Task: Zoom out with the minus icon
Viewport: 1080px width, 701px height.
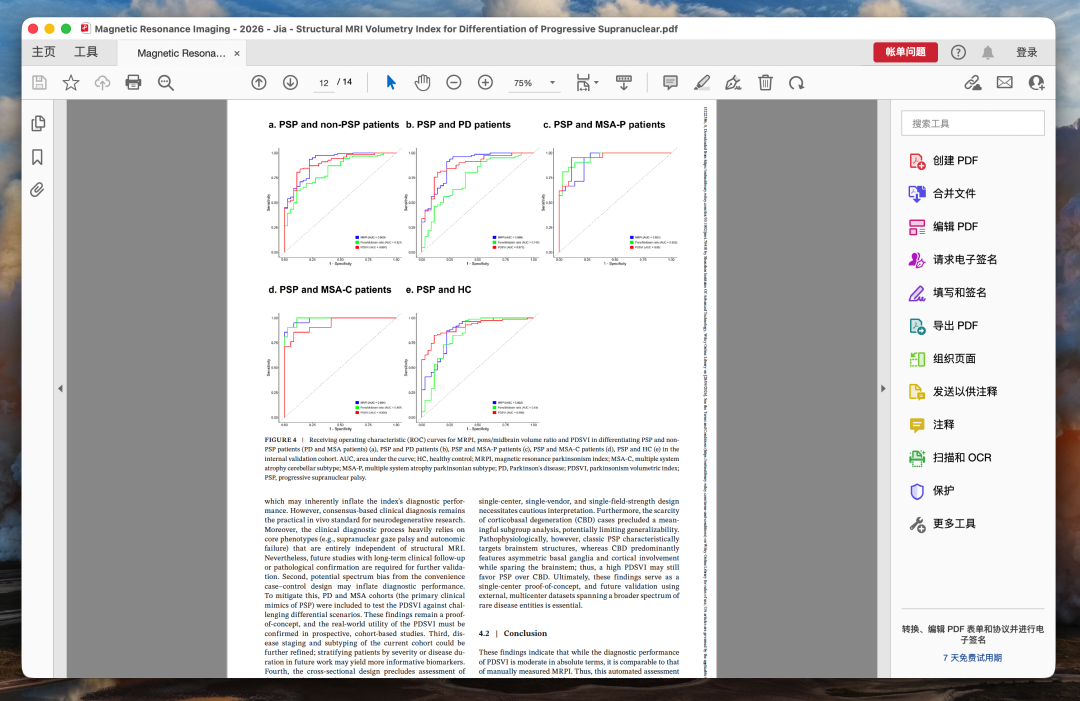Action: 454,83
